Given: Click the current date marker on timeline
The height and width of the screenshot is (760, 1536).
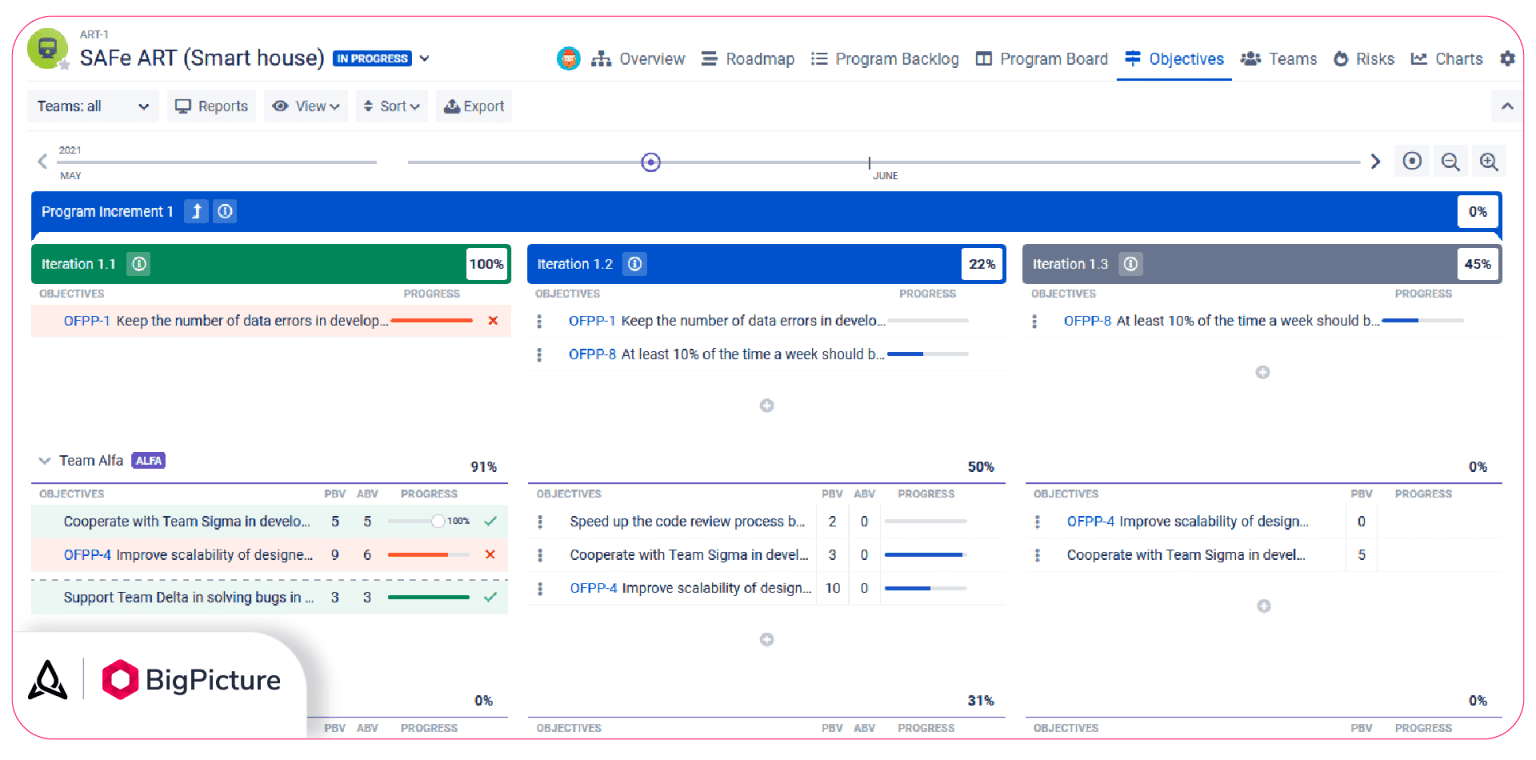Looking at the screenshot, I should (x=651, y=161).
